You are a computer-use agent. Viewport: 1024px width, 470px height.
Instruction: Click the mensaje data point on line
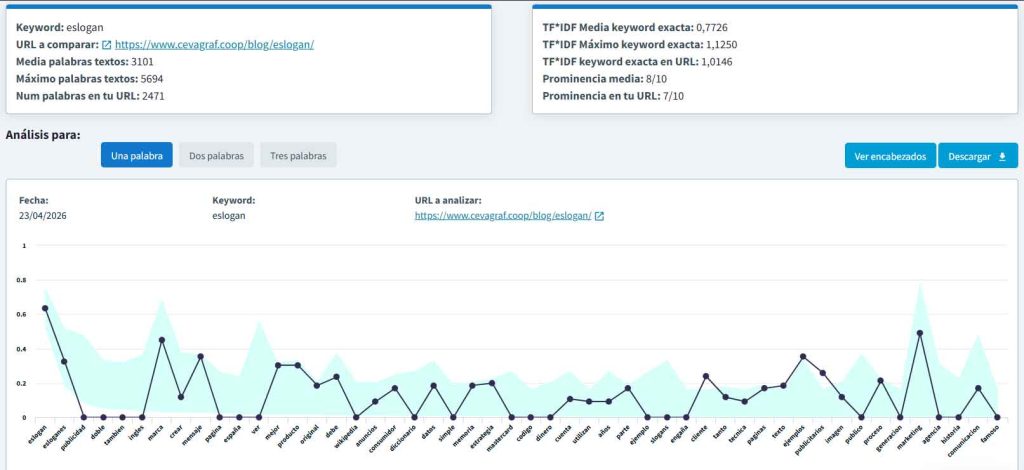click(200, 357)
